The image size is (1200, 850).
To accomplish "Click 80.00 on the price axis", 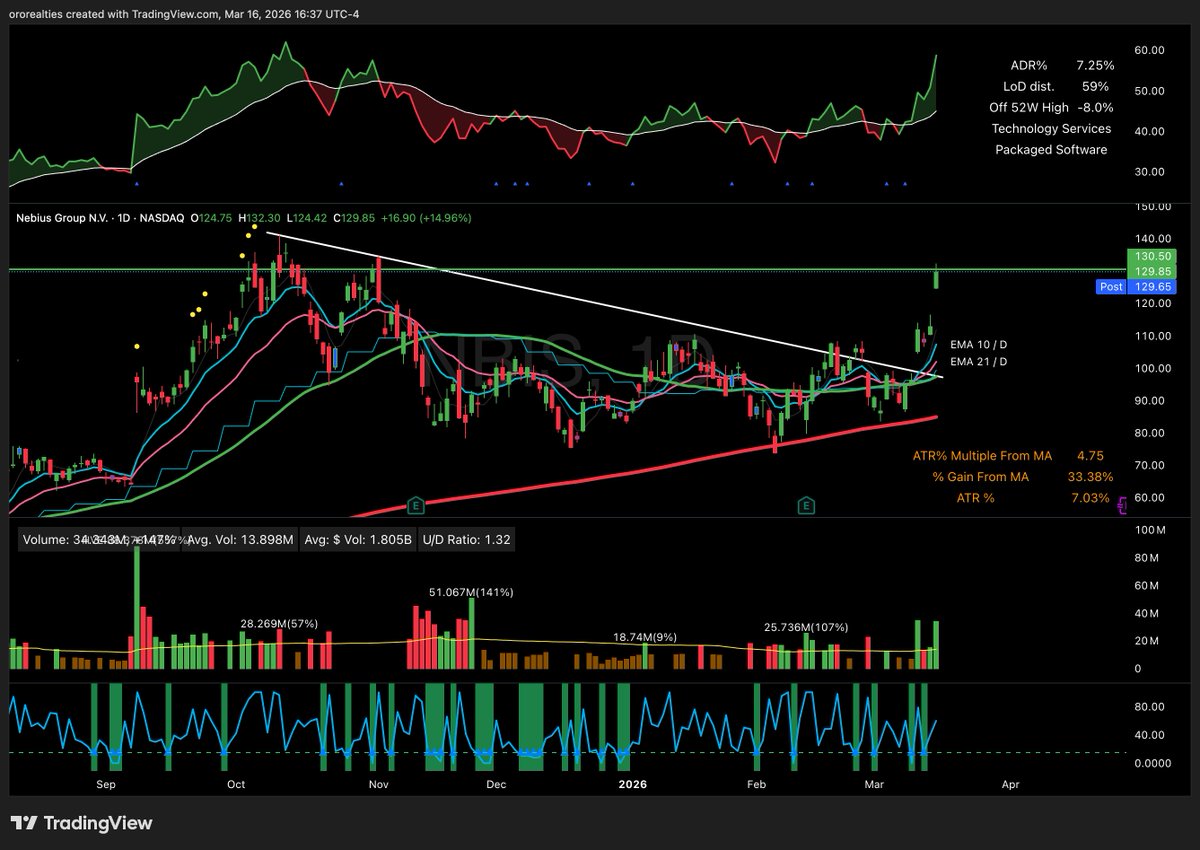I will coord(1152,433).
